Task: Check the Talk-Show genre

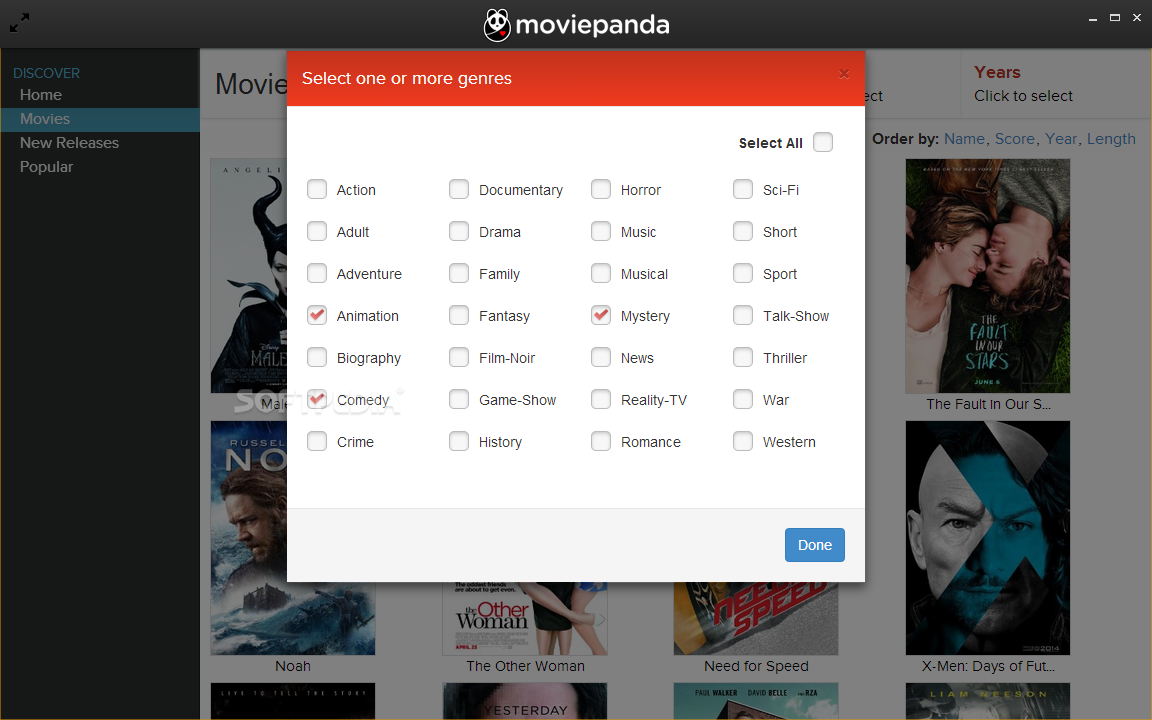Action: tap(743, 314)
